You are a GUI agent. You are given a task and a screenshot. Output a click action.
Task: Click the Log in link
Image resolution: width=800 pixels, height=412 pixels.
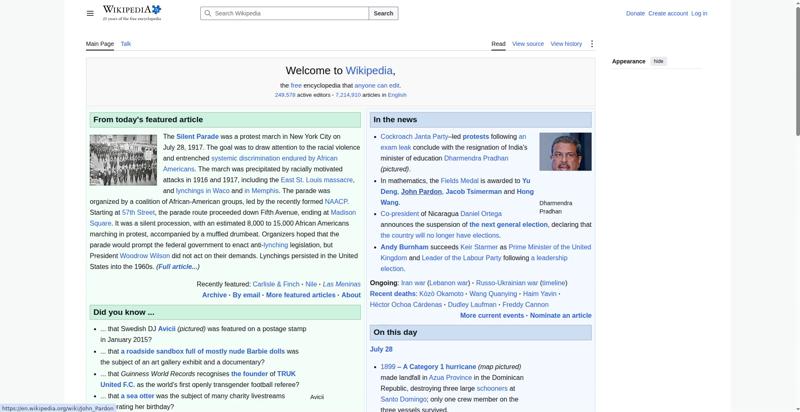click(x=699, y=13)
